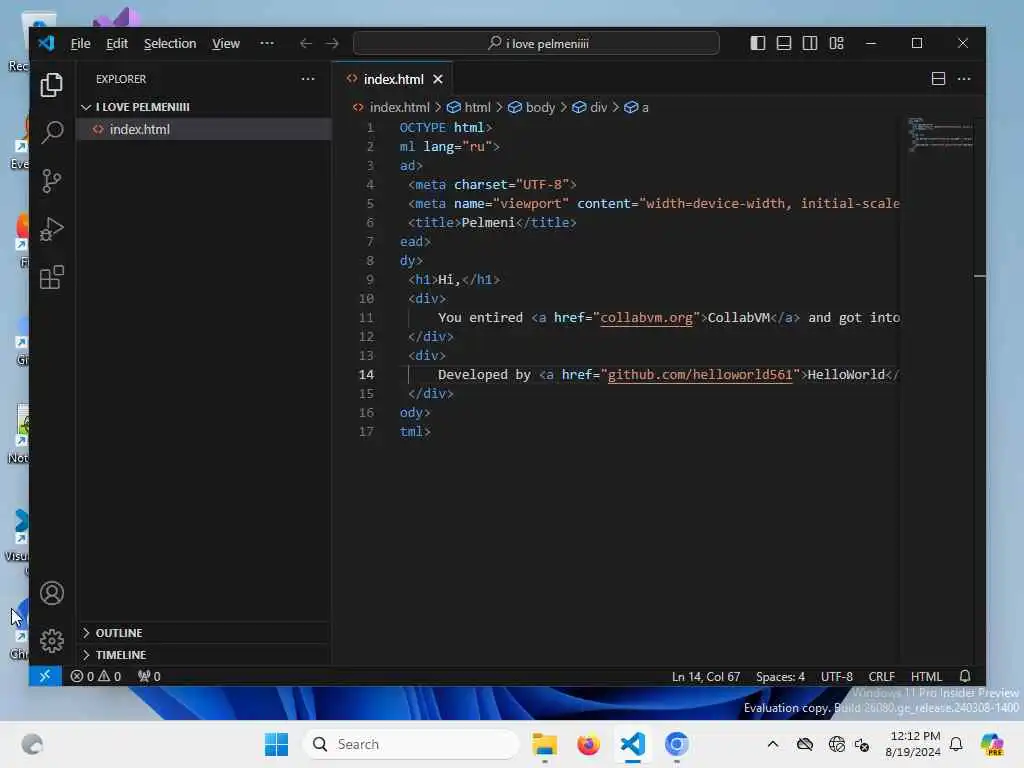Open File Explorer from the taskbar

[544, 744]
